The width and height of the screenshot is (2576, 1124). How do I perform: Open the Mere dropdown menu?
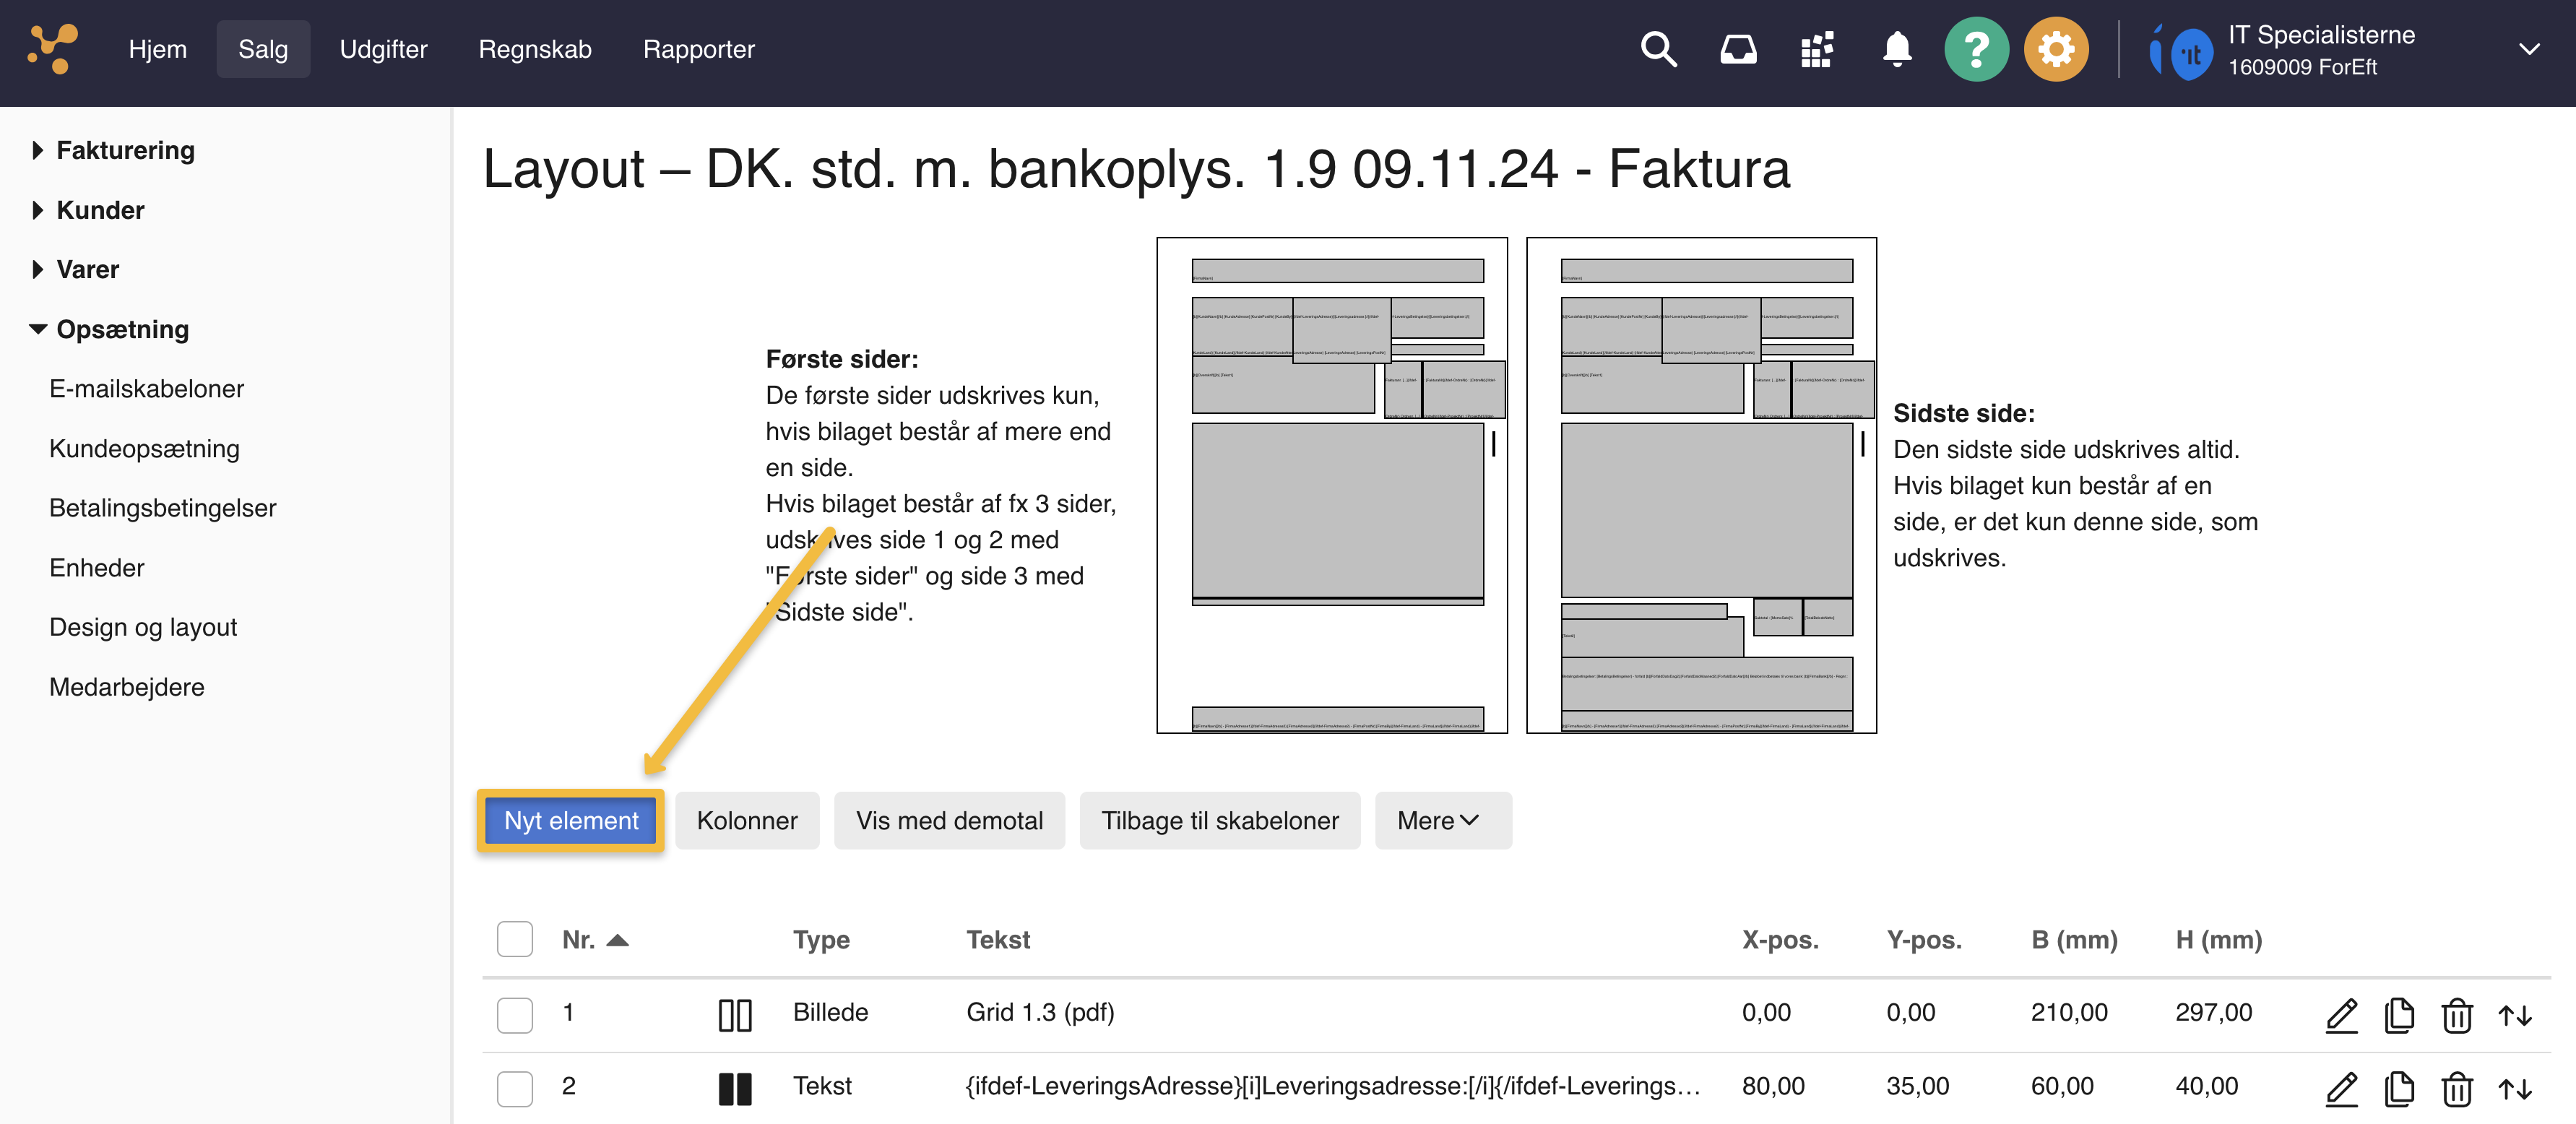1442,820
